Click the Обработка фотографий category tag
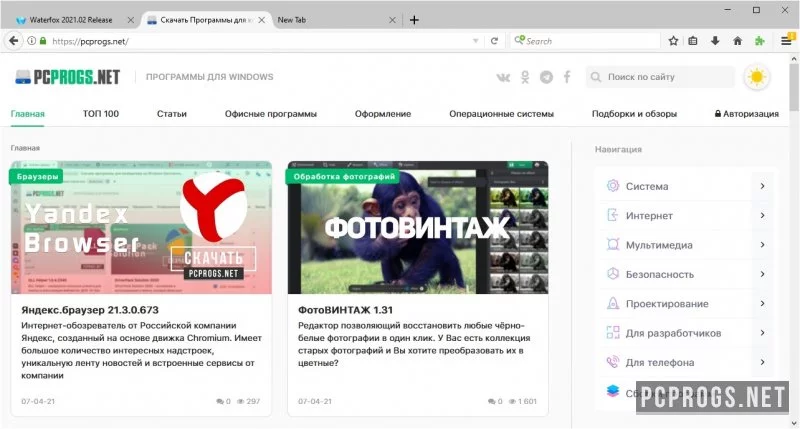 pyautogui.click(x=344, y=176)
